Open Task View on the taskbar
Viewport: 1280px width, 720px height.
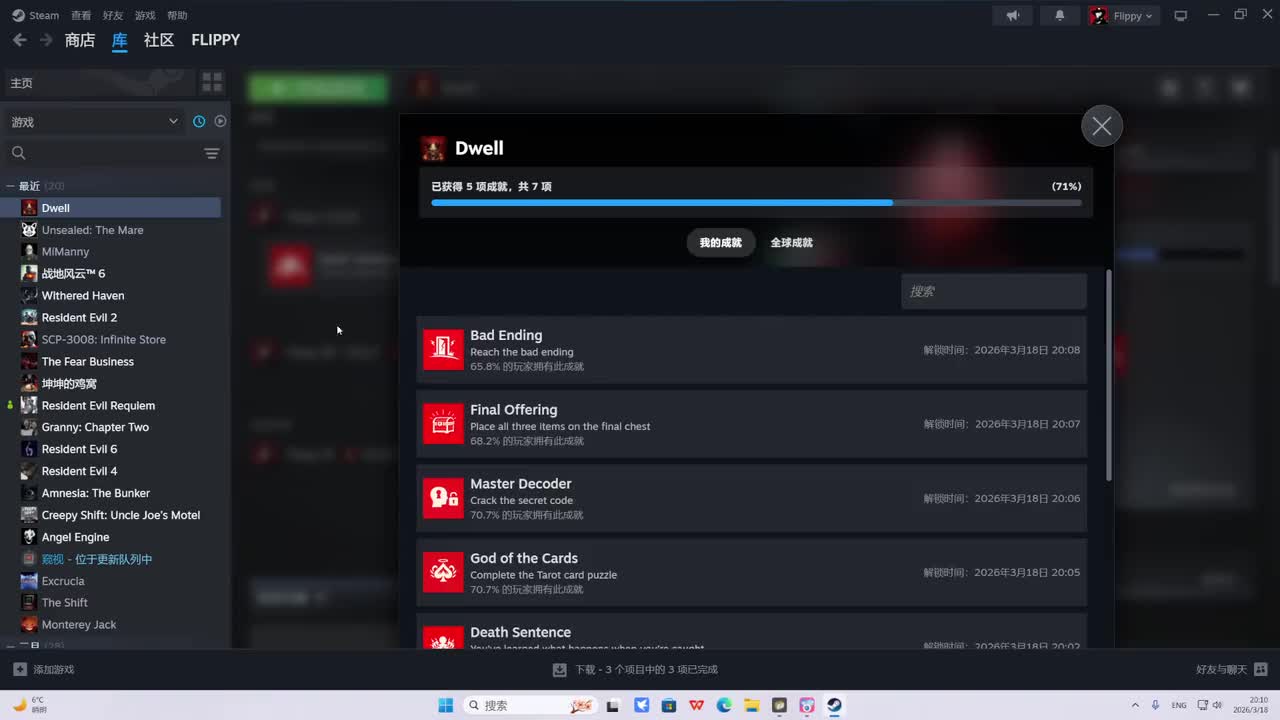613,705
